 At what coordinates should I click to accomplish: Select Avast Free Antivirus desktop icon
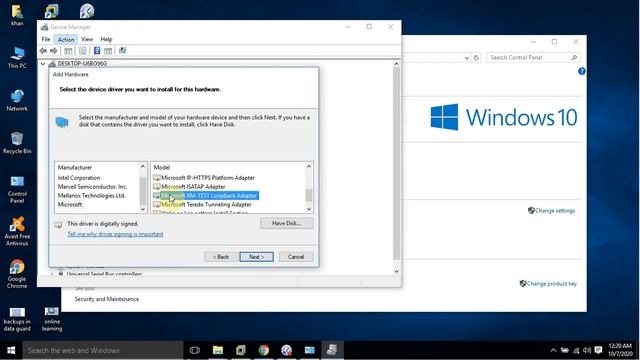click(17, 232)
